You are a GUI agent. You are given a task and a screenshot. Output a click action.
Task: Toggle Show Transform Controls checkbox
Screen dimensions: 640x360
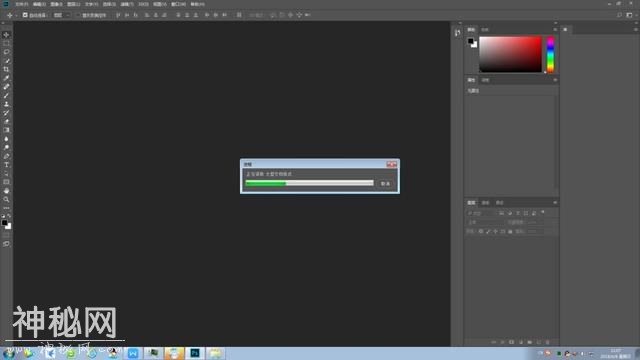[x=78, y=15]
